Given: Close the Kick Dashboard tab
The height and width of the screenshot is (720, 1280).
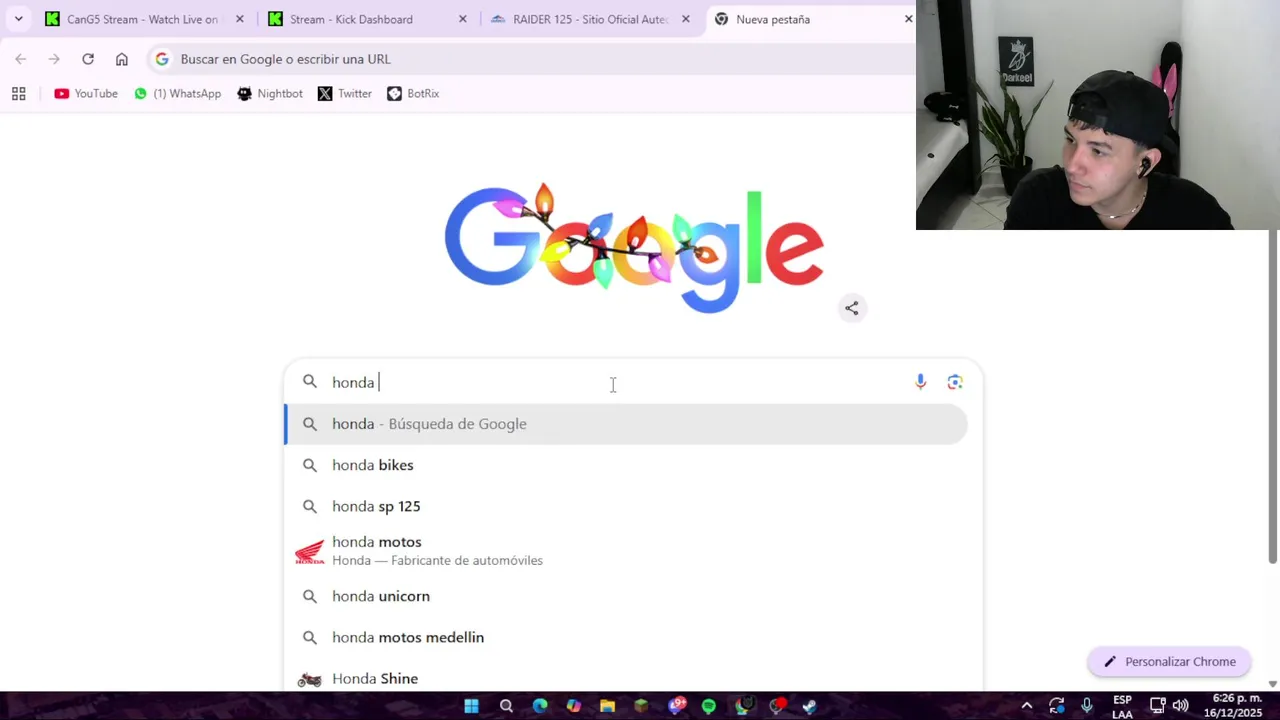Looking at the screenshot, I should [462, 19].
